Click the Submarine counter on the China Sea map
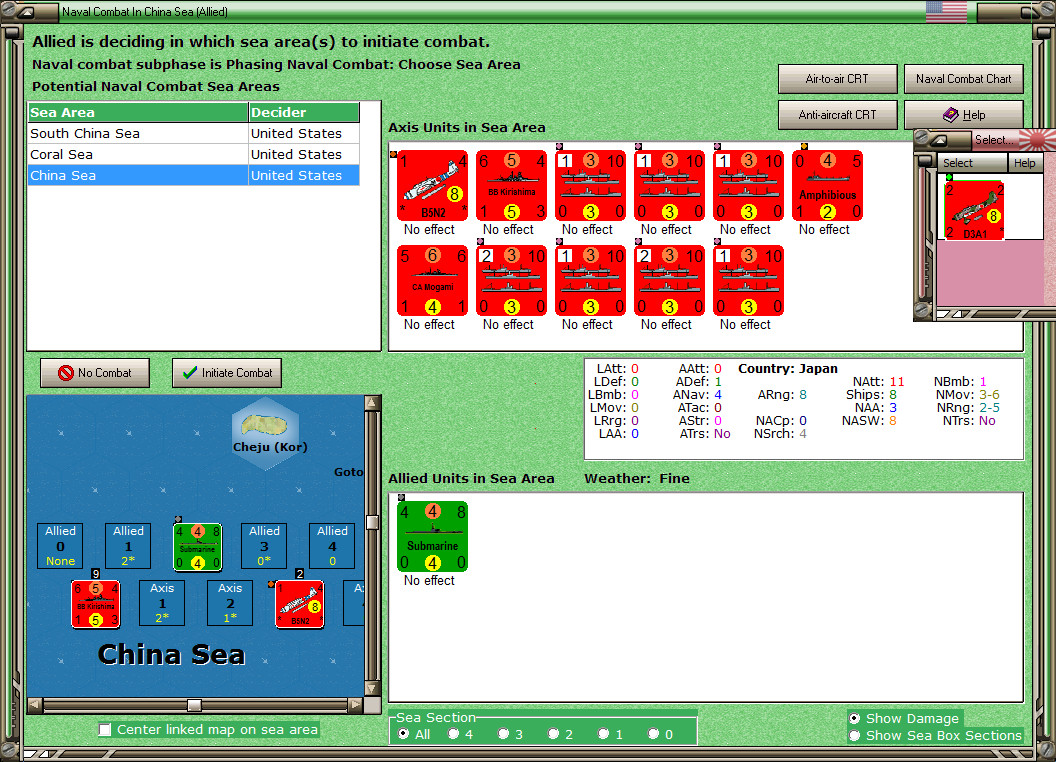Screen dimensions: 1056x762 coord(197,547)
